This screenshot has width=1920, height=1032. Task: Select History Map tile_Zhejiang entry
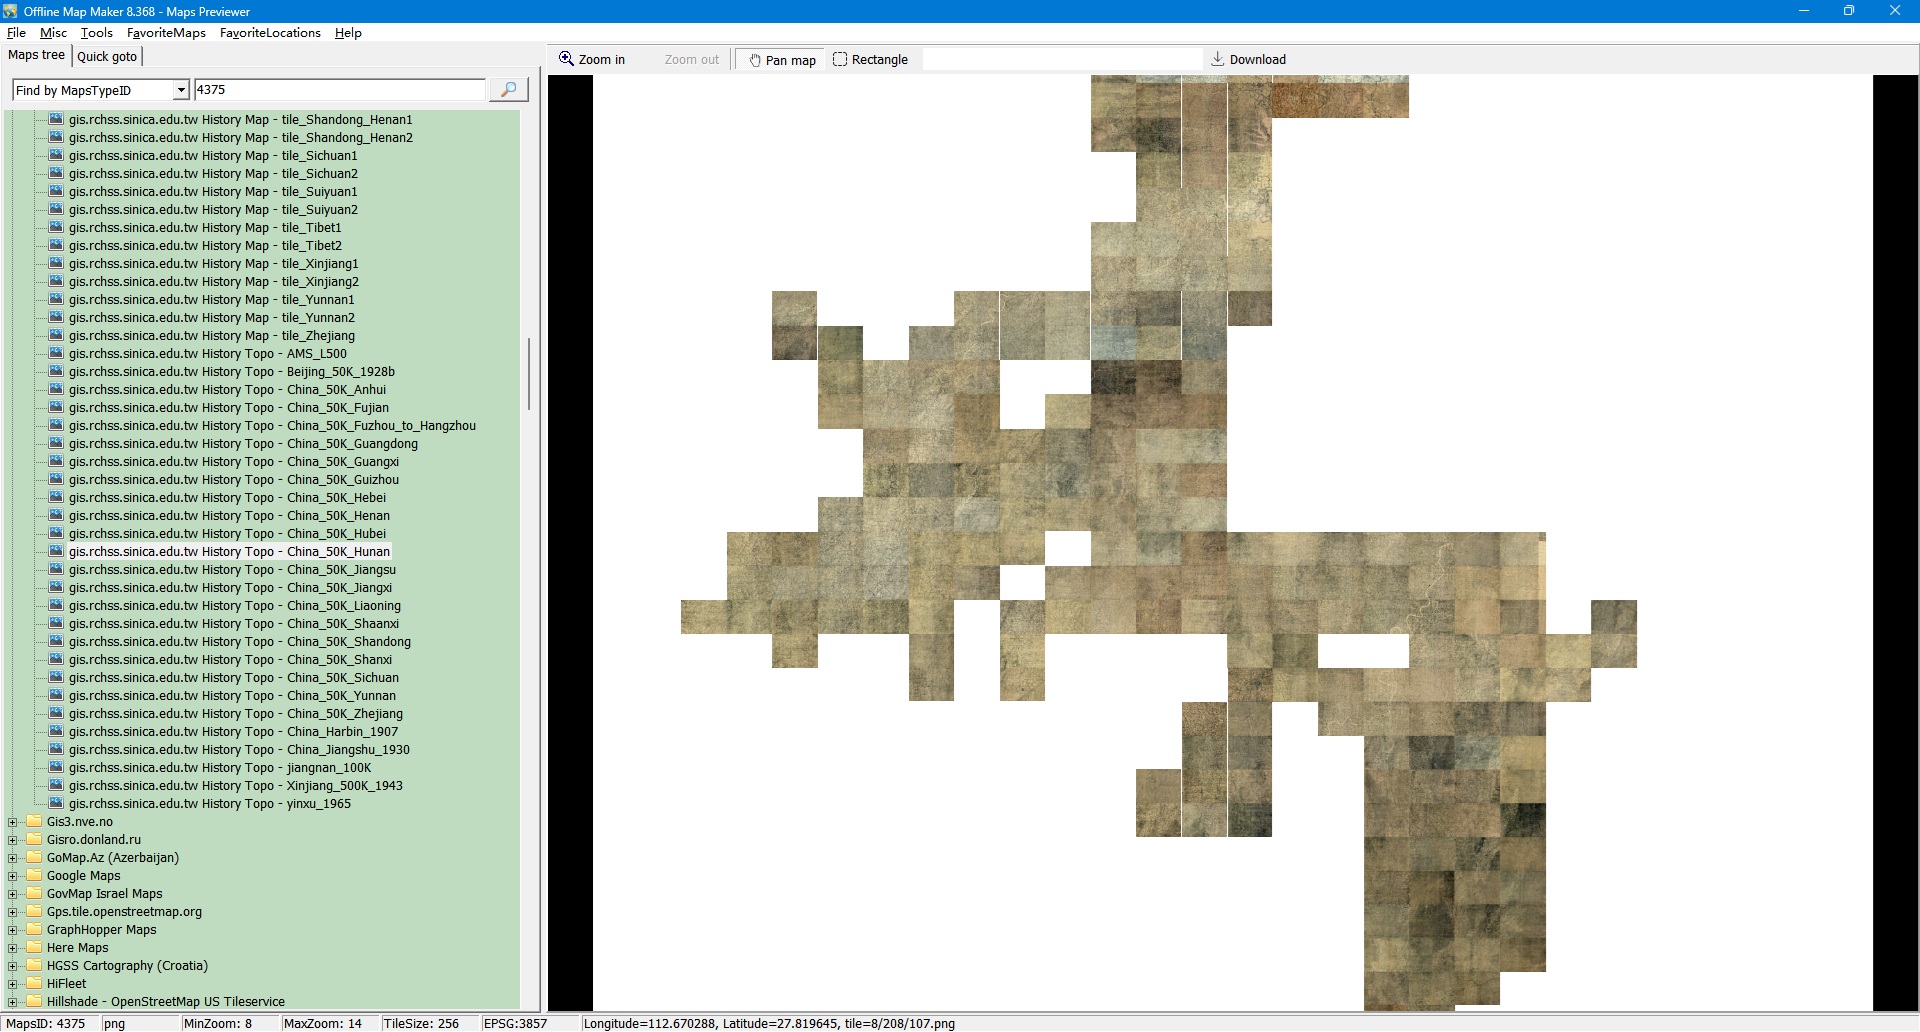pos(212,336)
